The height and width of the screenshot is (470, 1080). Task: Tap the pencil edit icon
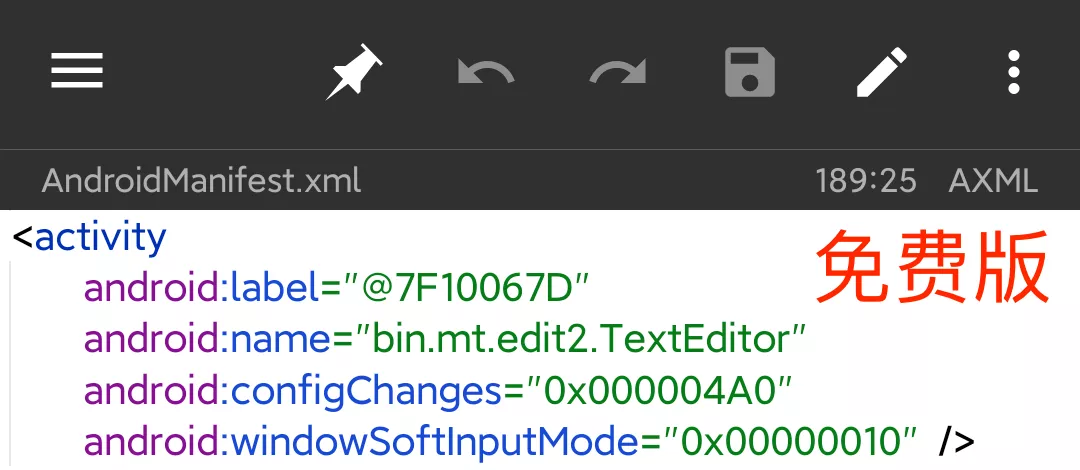[882, 72]
